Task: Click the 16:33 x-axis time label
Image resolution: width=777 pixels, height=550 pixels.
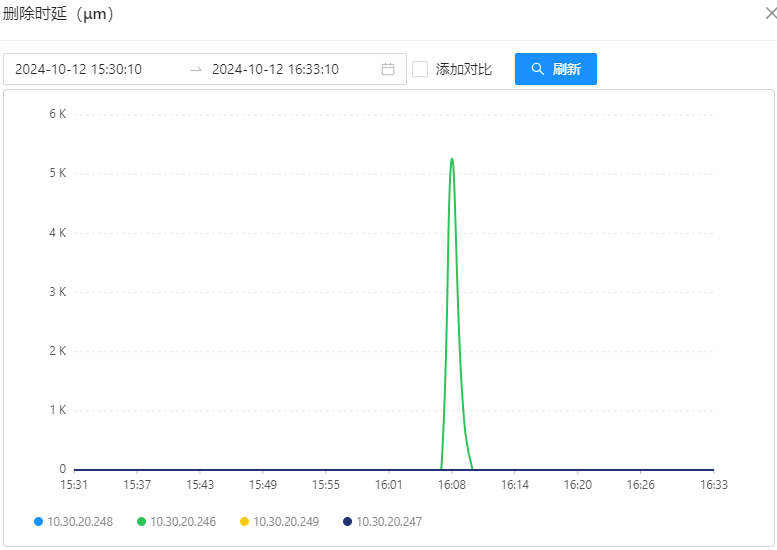Action: pos(713,485)
